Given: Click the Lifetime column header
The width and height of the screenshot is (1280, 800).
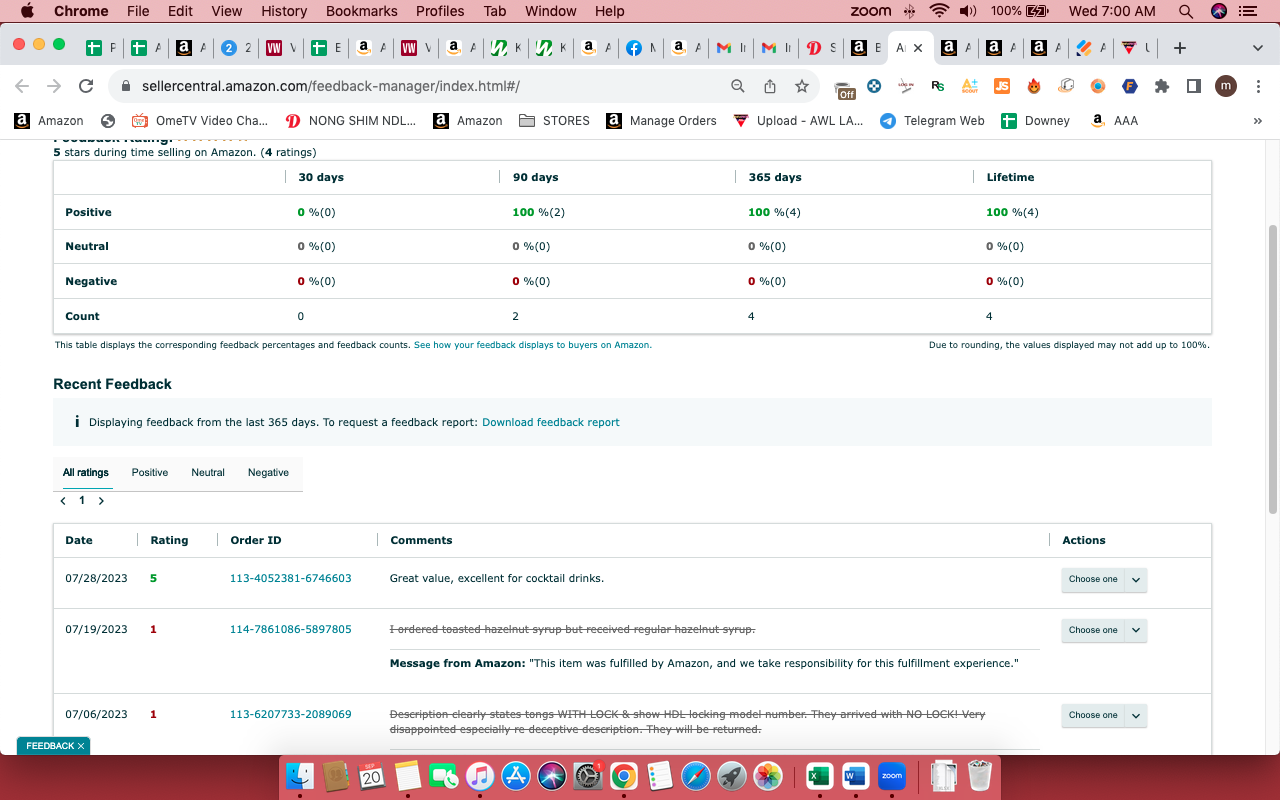Looking at the screenshot, I should (1011, 177).
